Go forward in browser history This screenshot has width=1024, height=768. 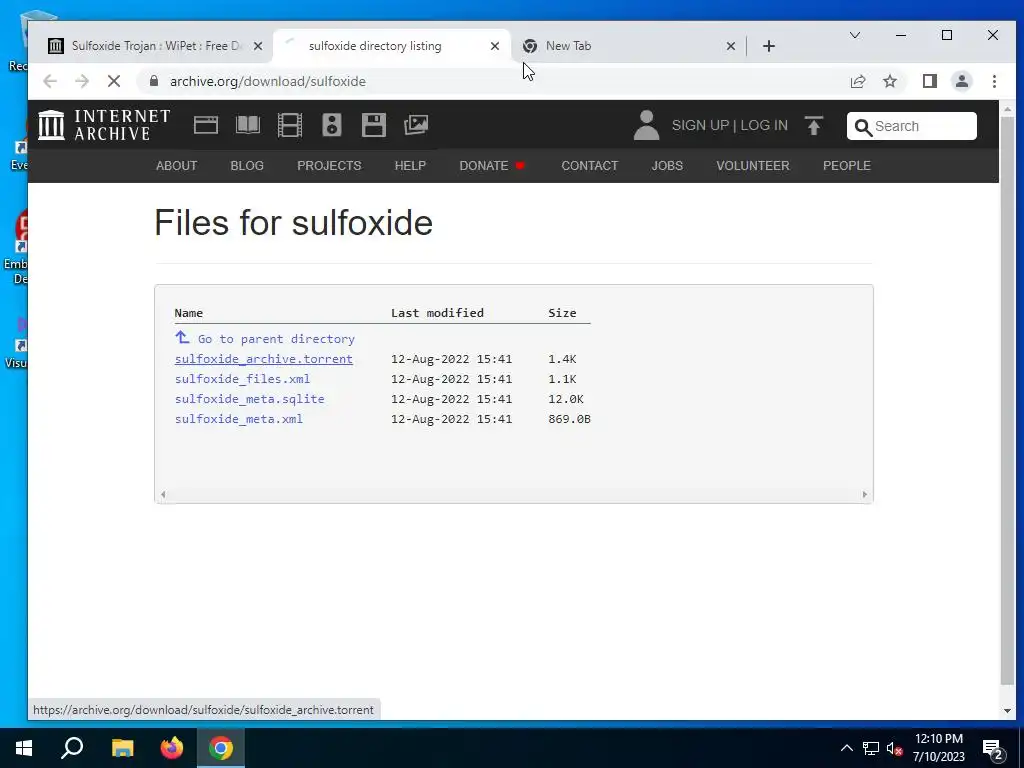coord(82,81)
